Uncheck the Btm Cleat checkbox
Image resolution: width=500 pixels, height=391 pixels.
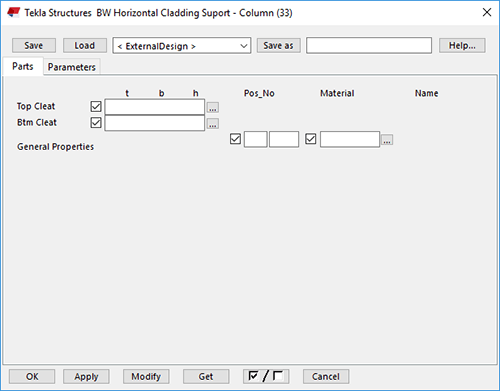[96, 123]
